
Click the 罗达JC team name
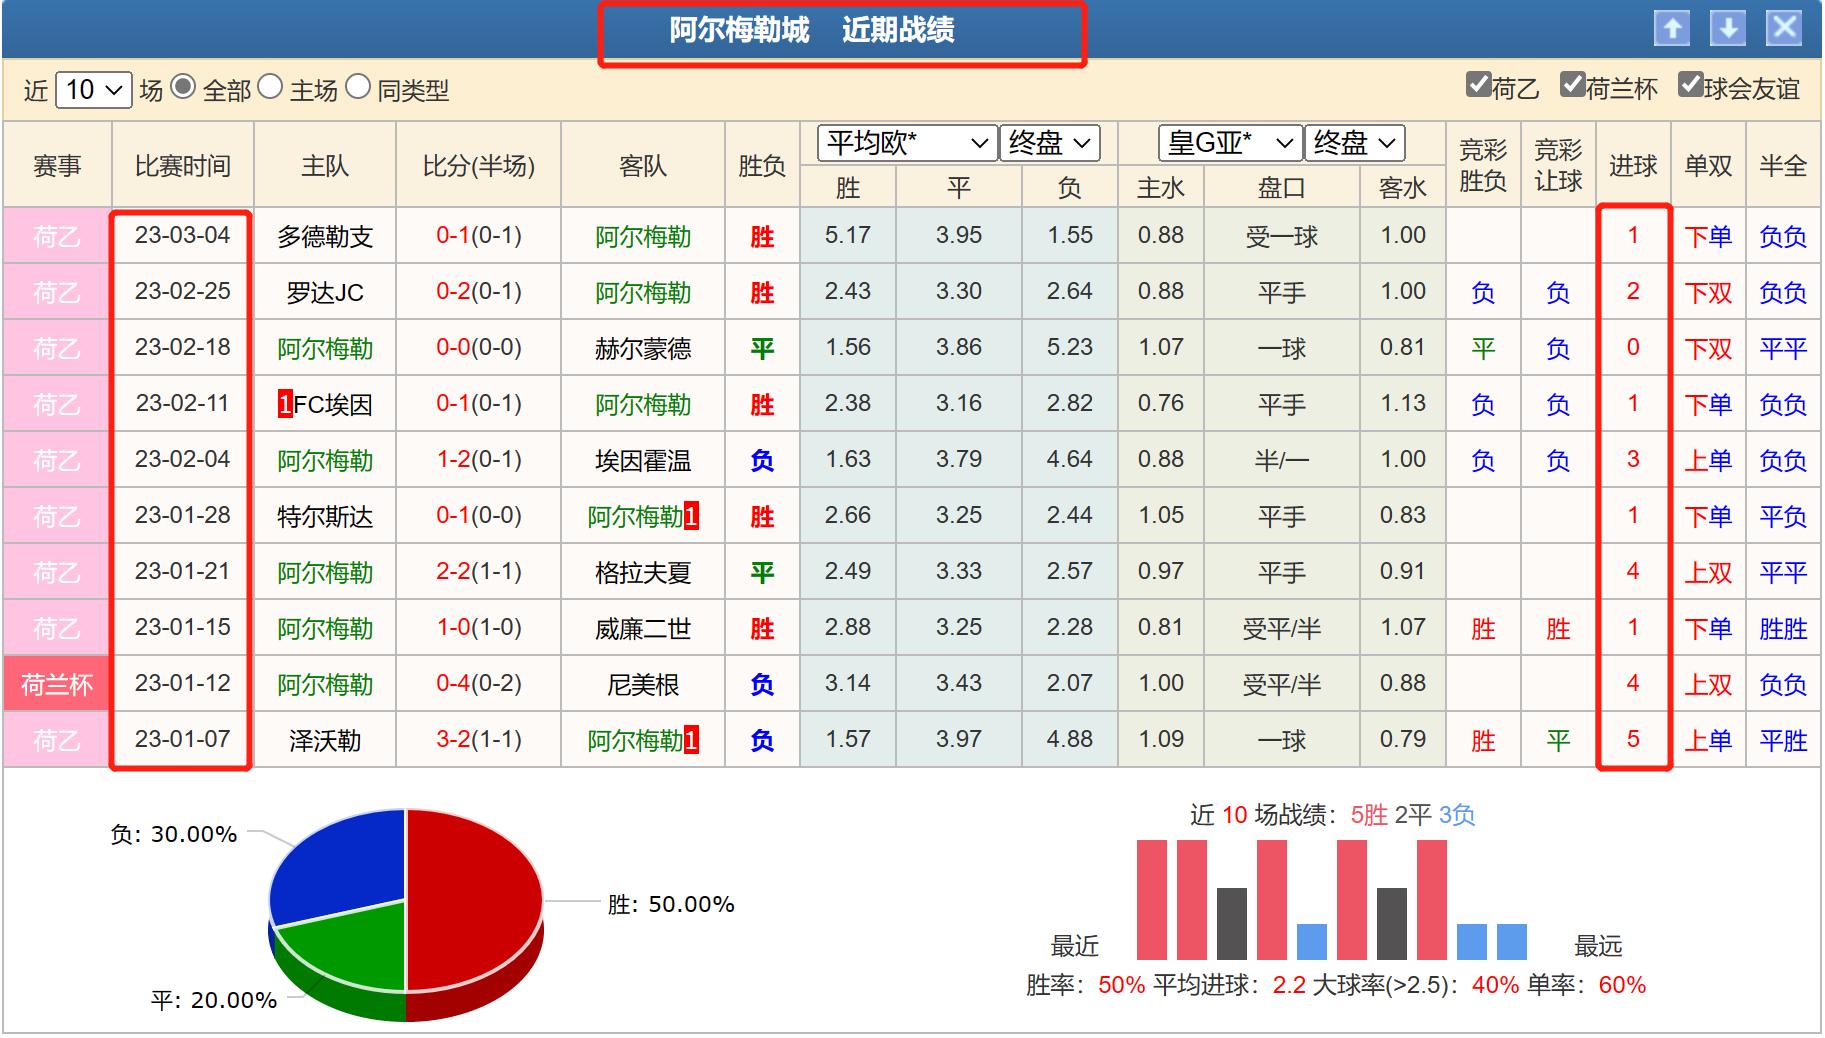click(323, 292)
